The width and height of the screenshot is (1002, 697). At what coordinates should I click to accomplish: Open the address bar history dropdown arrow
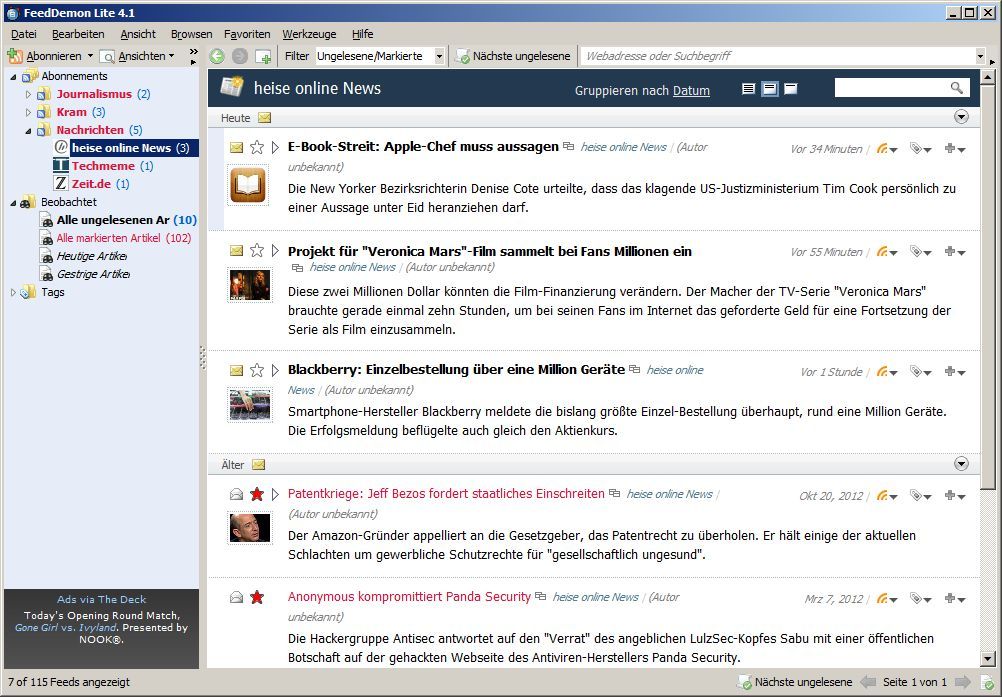980,56
